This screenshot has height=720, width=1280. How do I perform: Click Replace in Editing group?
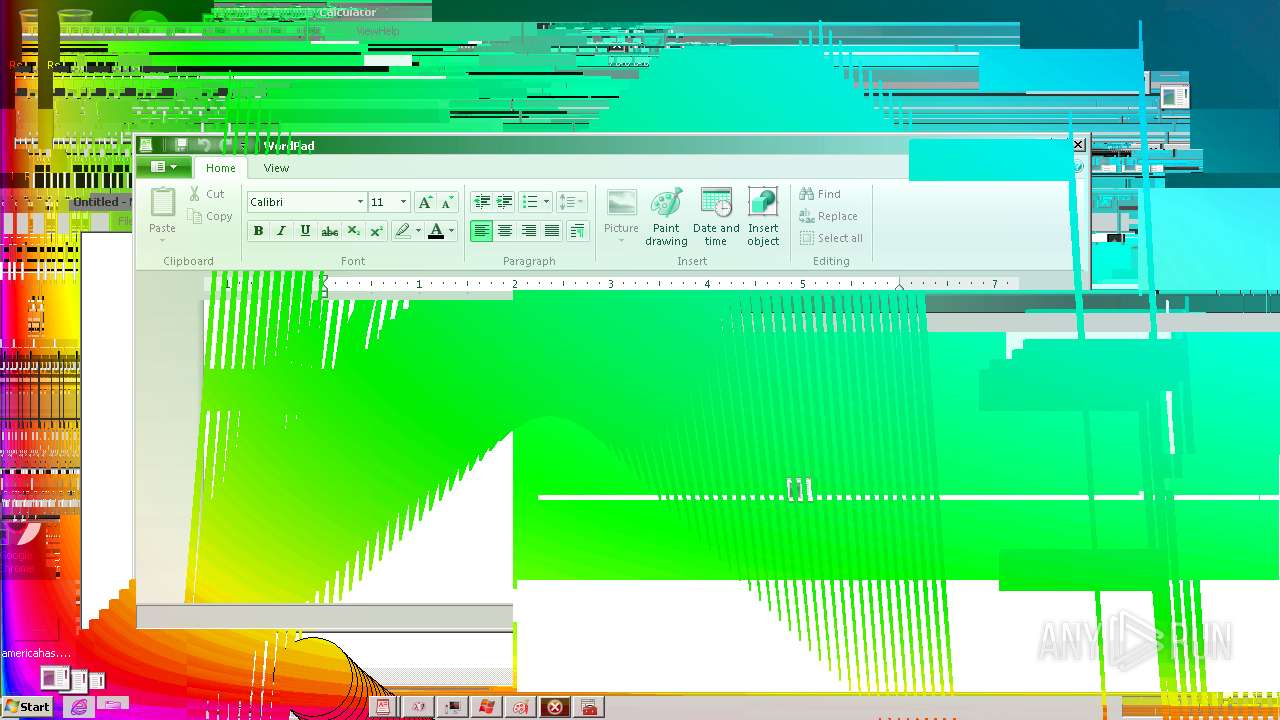(828, 216)
